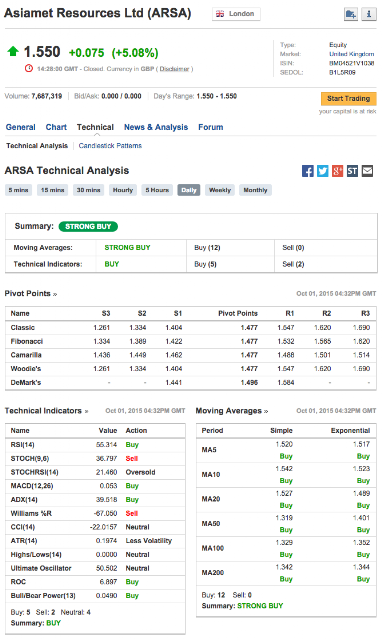Screen dimensions: 383x640
Task: Go to News & Analysis tab
Action: coord(156,127)
